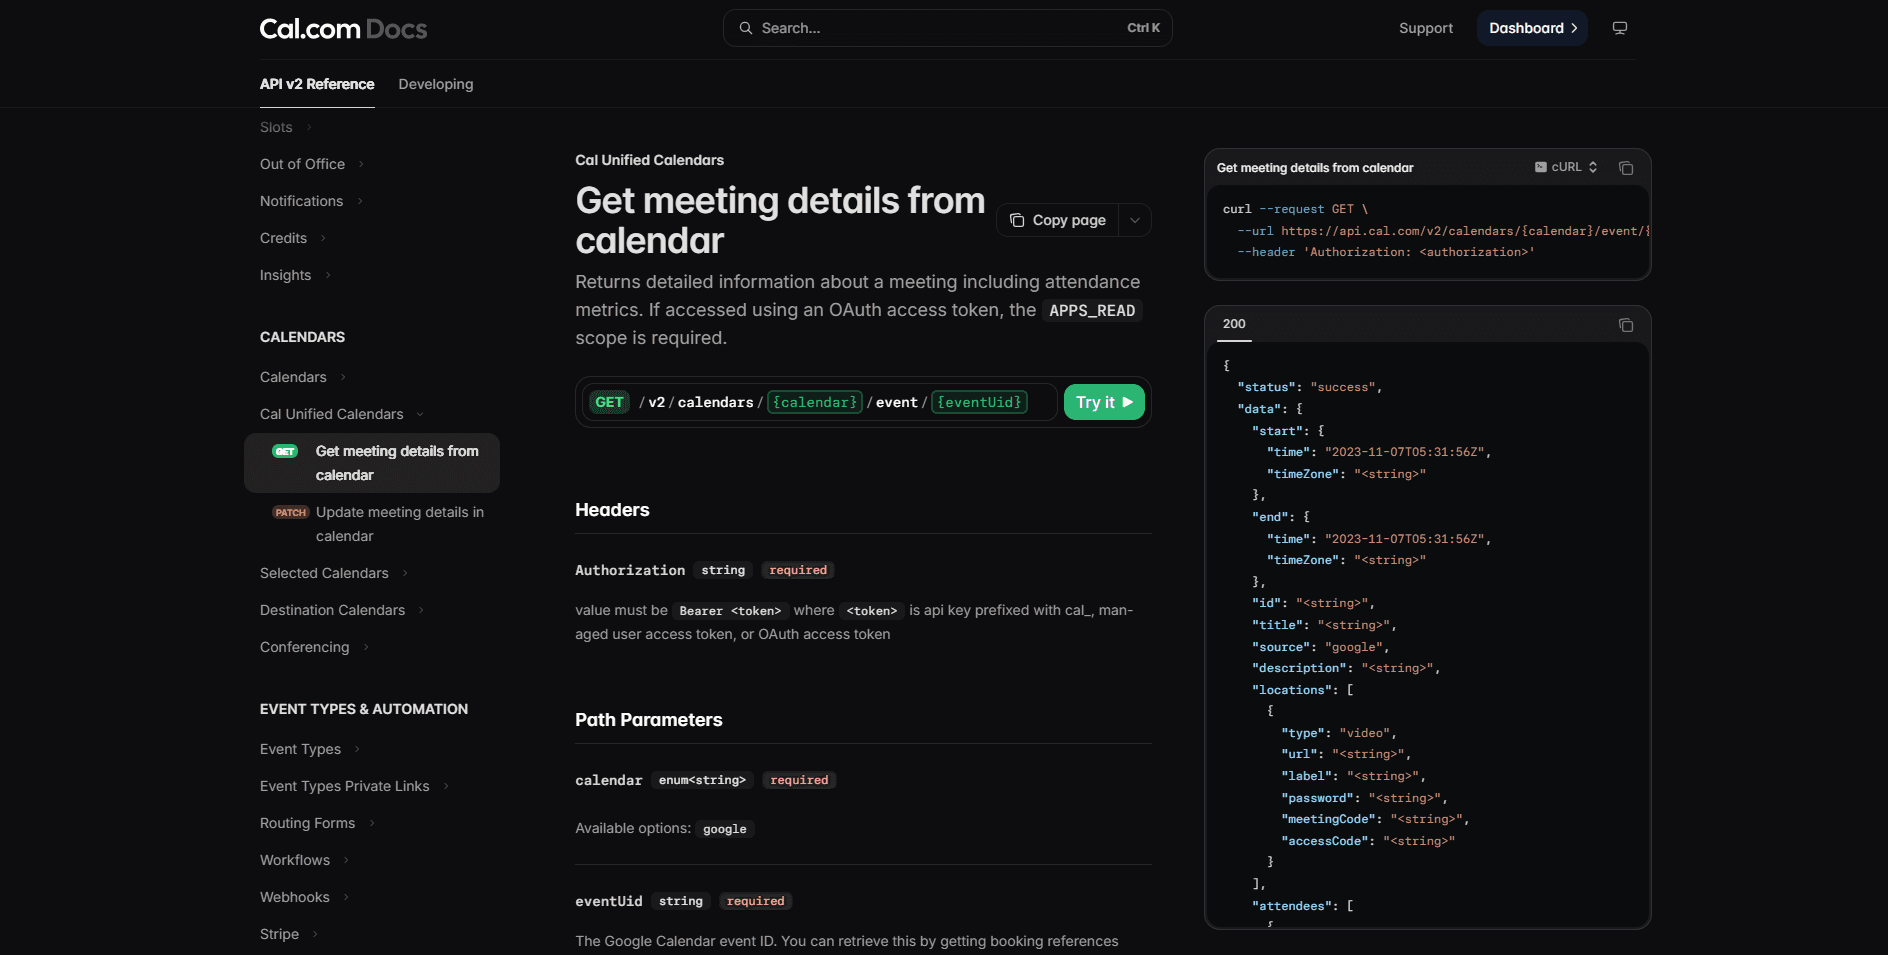Image resolution: width=1888 pixels, height=955 pixels.
Task: Switch to API v2 Reference tab
Action: pos(317,84)
